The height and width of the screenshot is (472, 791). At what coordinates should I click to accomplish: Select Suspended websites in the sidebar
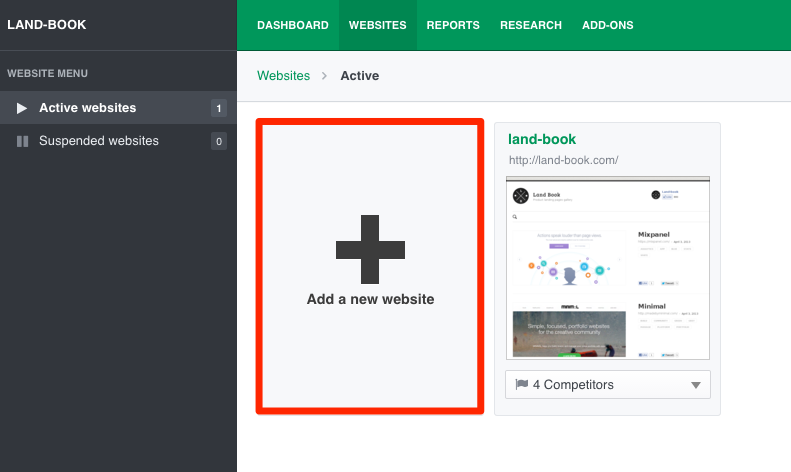98,141
